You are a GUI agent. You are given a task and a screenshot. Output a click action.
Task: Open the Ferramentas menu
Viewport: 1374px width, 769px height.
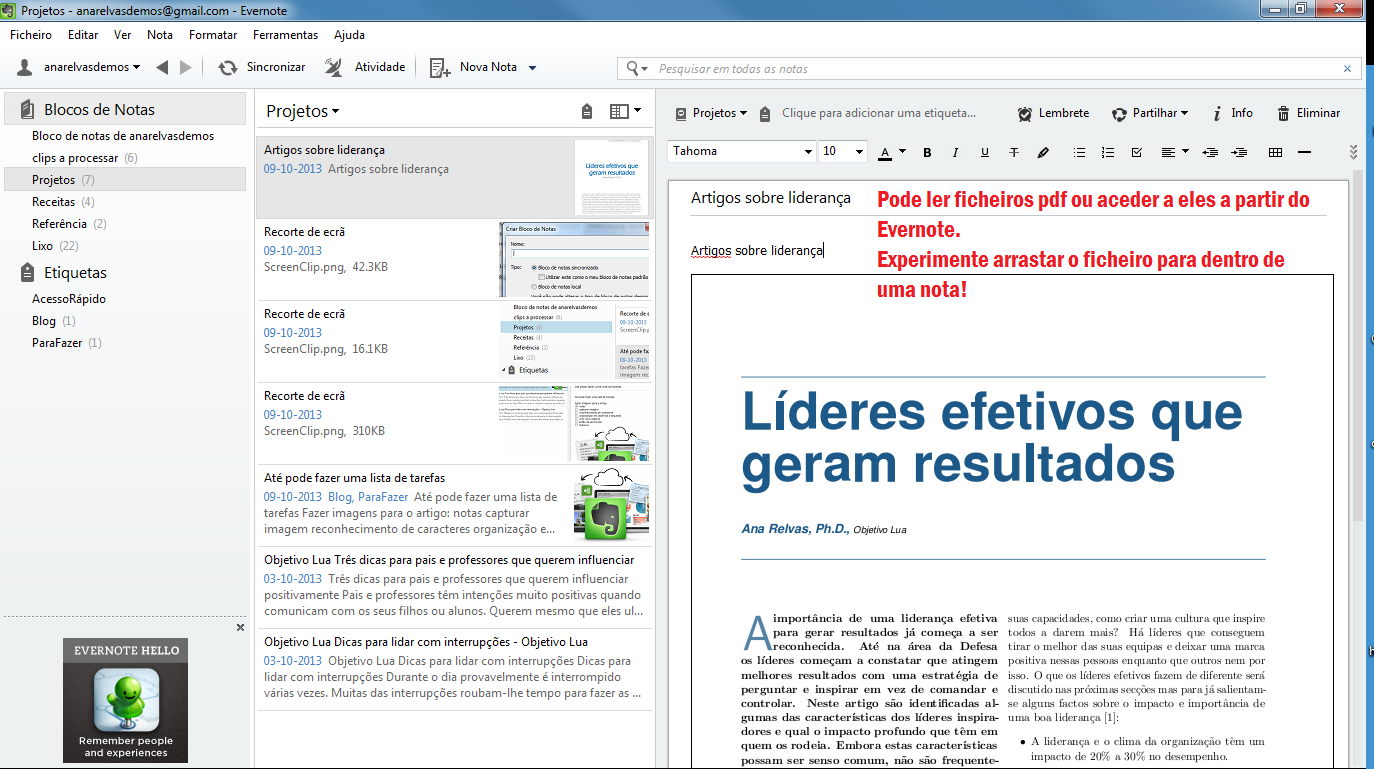coord(285,35)
